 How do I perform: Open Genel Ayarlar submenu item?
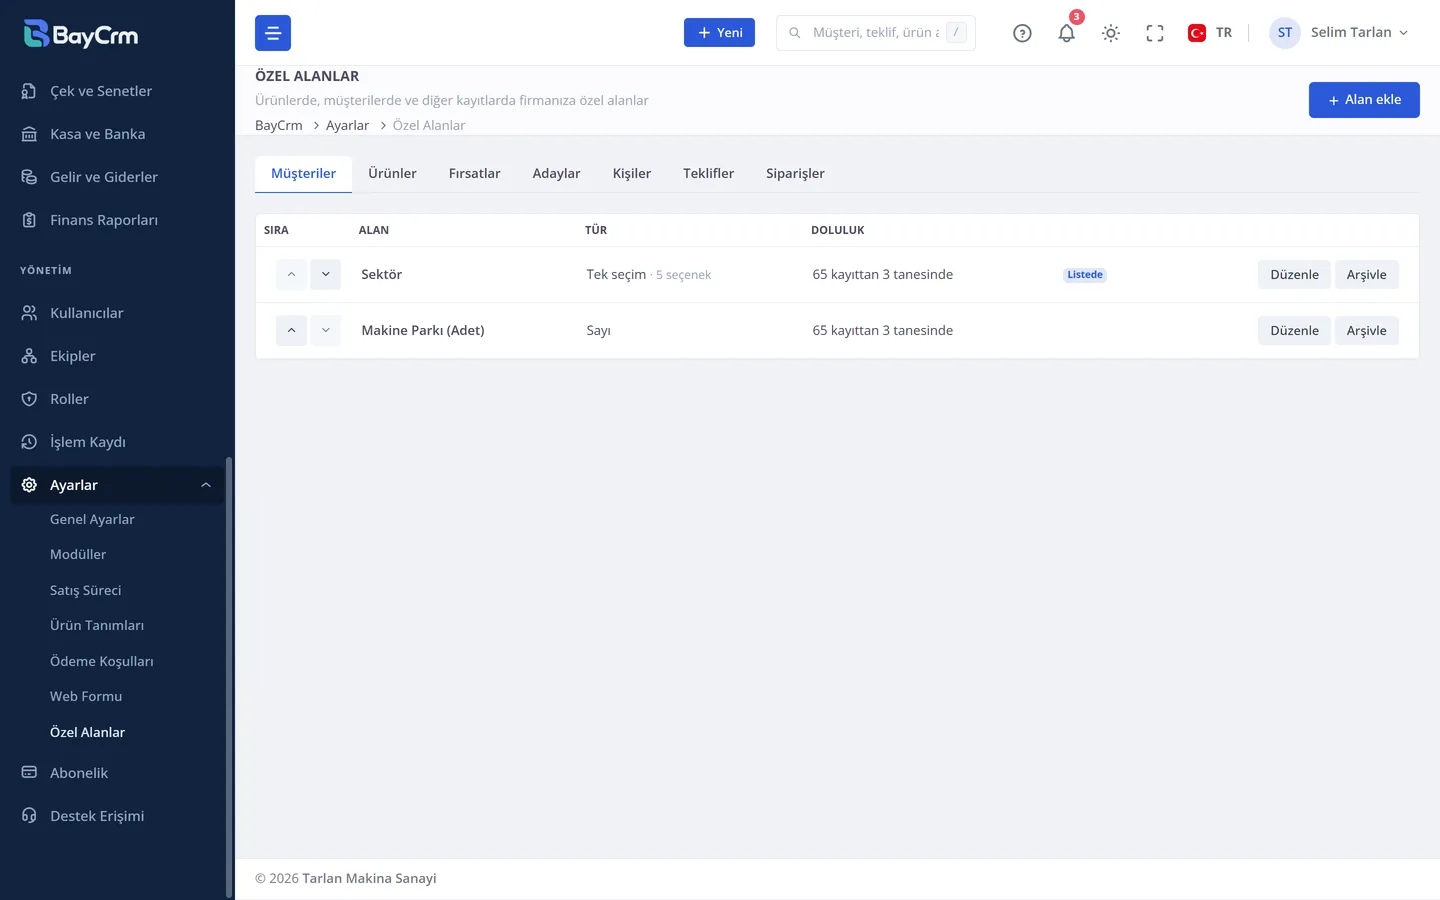[92, 520]
